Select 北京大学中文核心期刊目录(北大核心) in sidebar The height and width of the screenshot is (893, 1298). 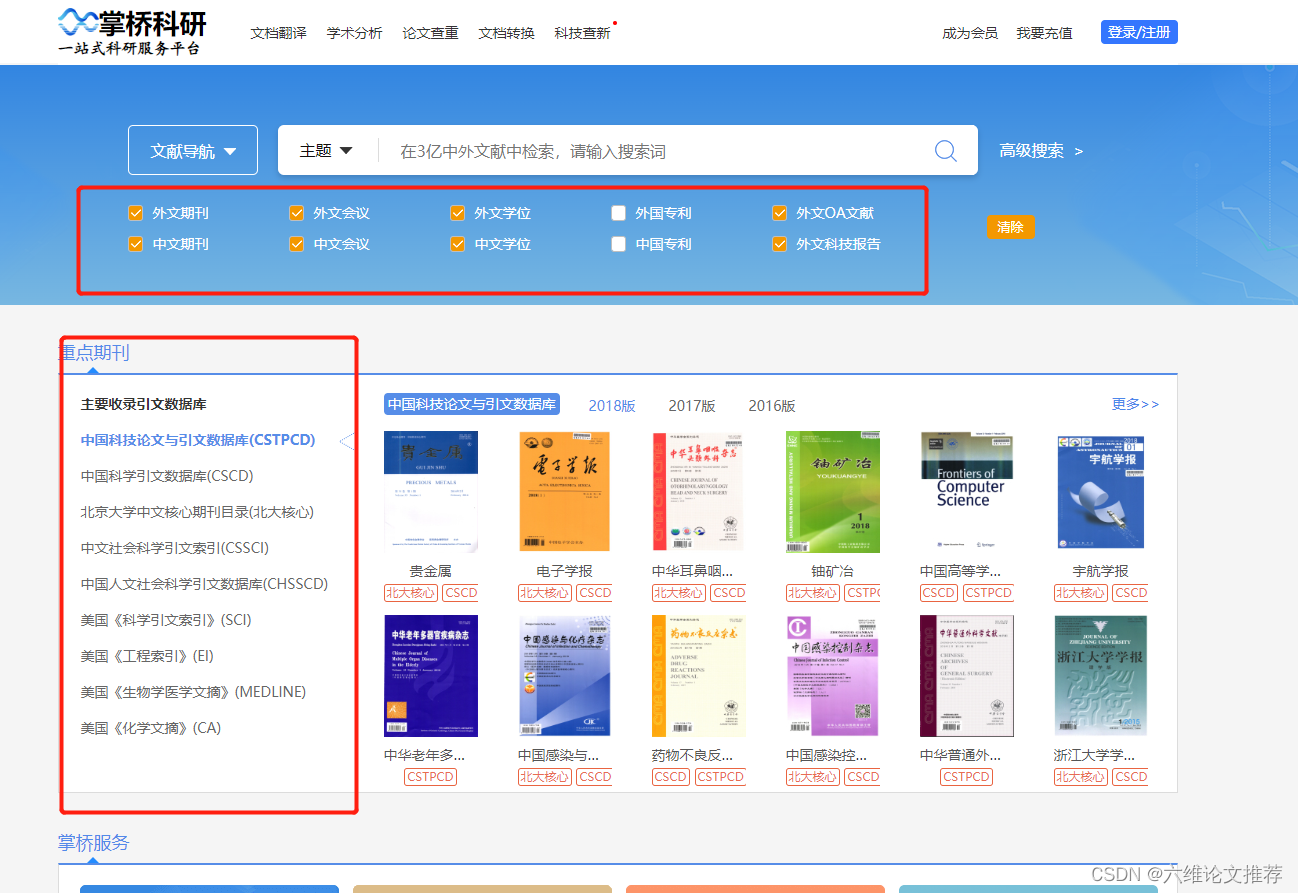click(197, 512)
